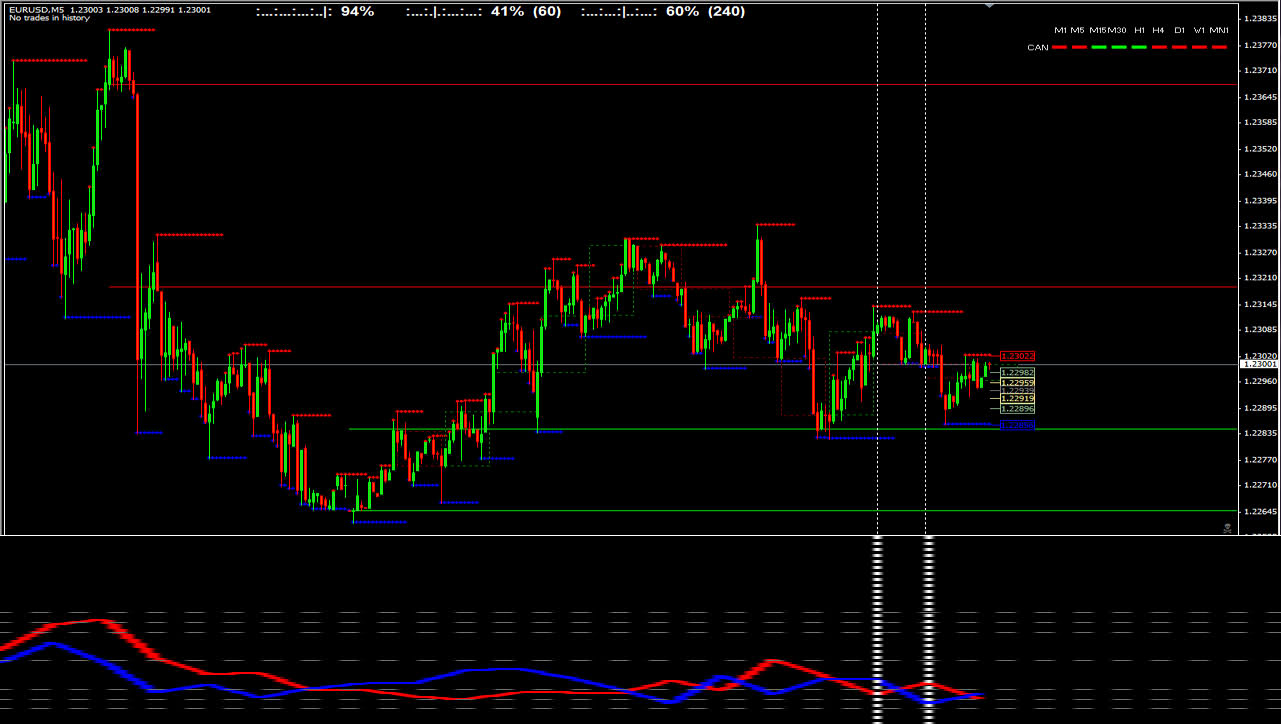This screenshot has width=1281, height=724.
Task: Select the H1 timeframe label
Action: coord(1139,30)
